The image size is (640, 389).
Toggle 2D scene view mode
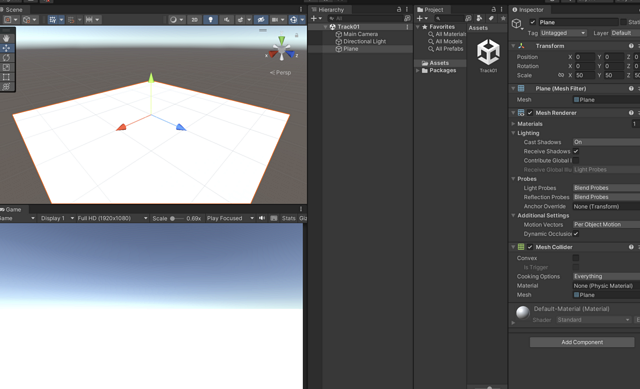pyautogui.click(x=194, y=20)
